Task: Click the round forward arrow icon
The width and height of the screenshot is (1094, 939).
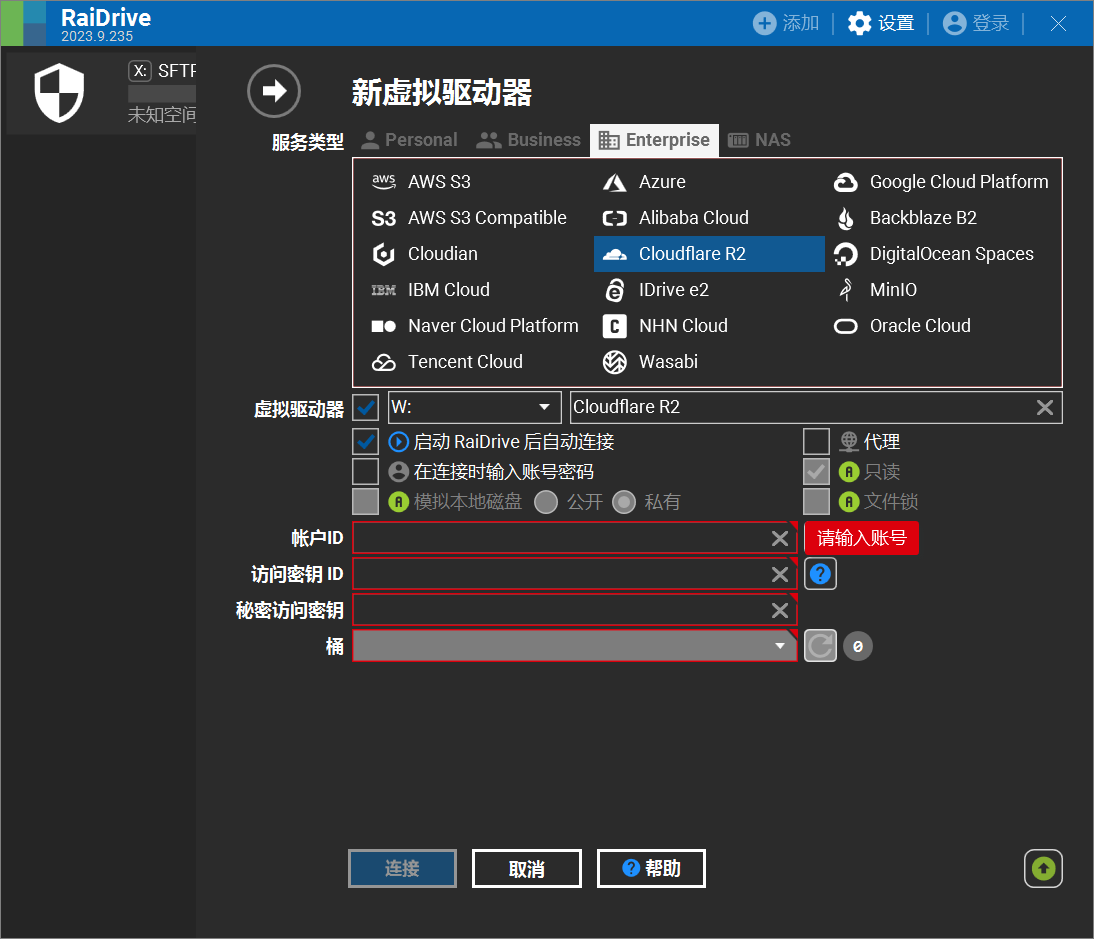Action: click(x=274, y=91)
